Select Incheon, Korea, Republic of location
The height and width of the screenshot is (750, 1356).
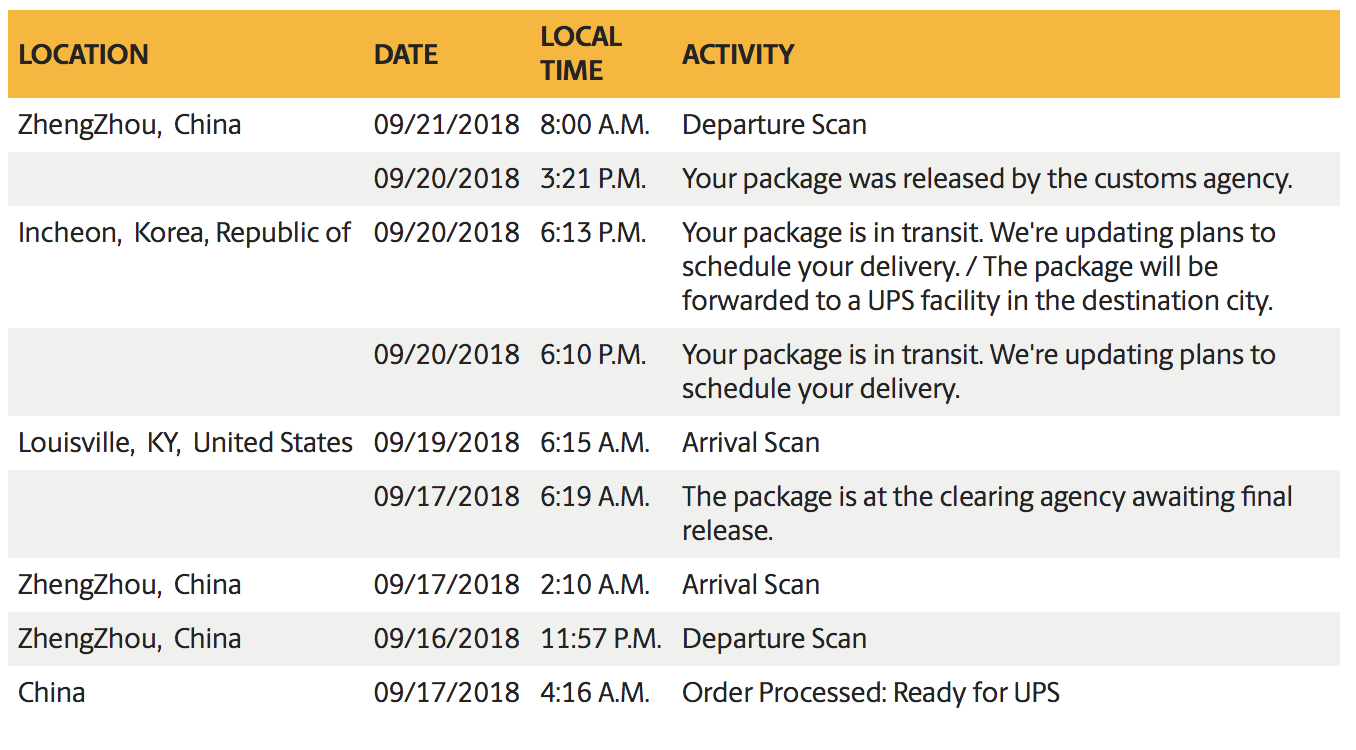tap(184, 233)
